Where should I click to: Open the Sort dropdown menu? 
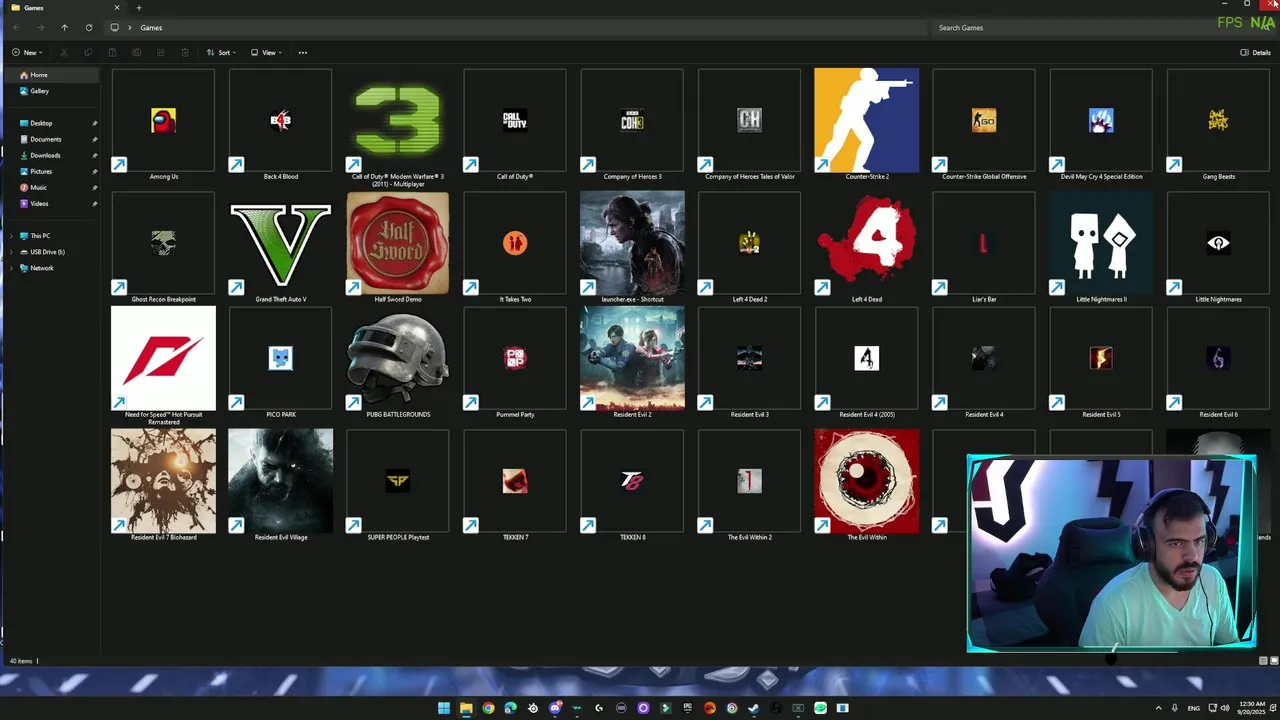point(221,52)
